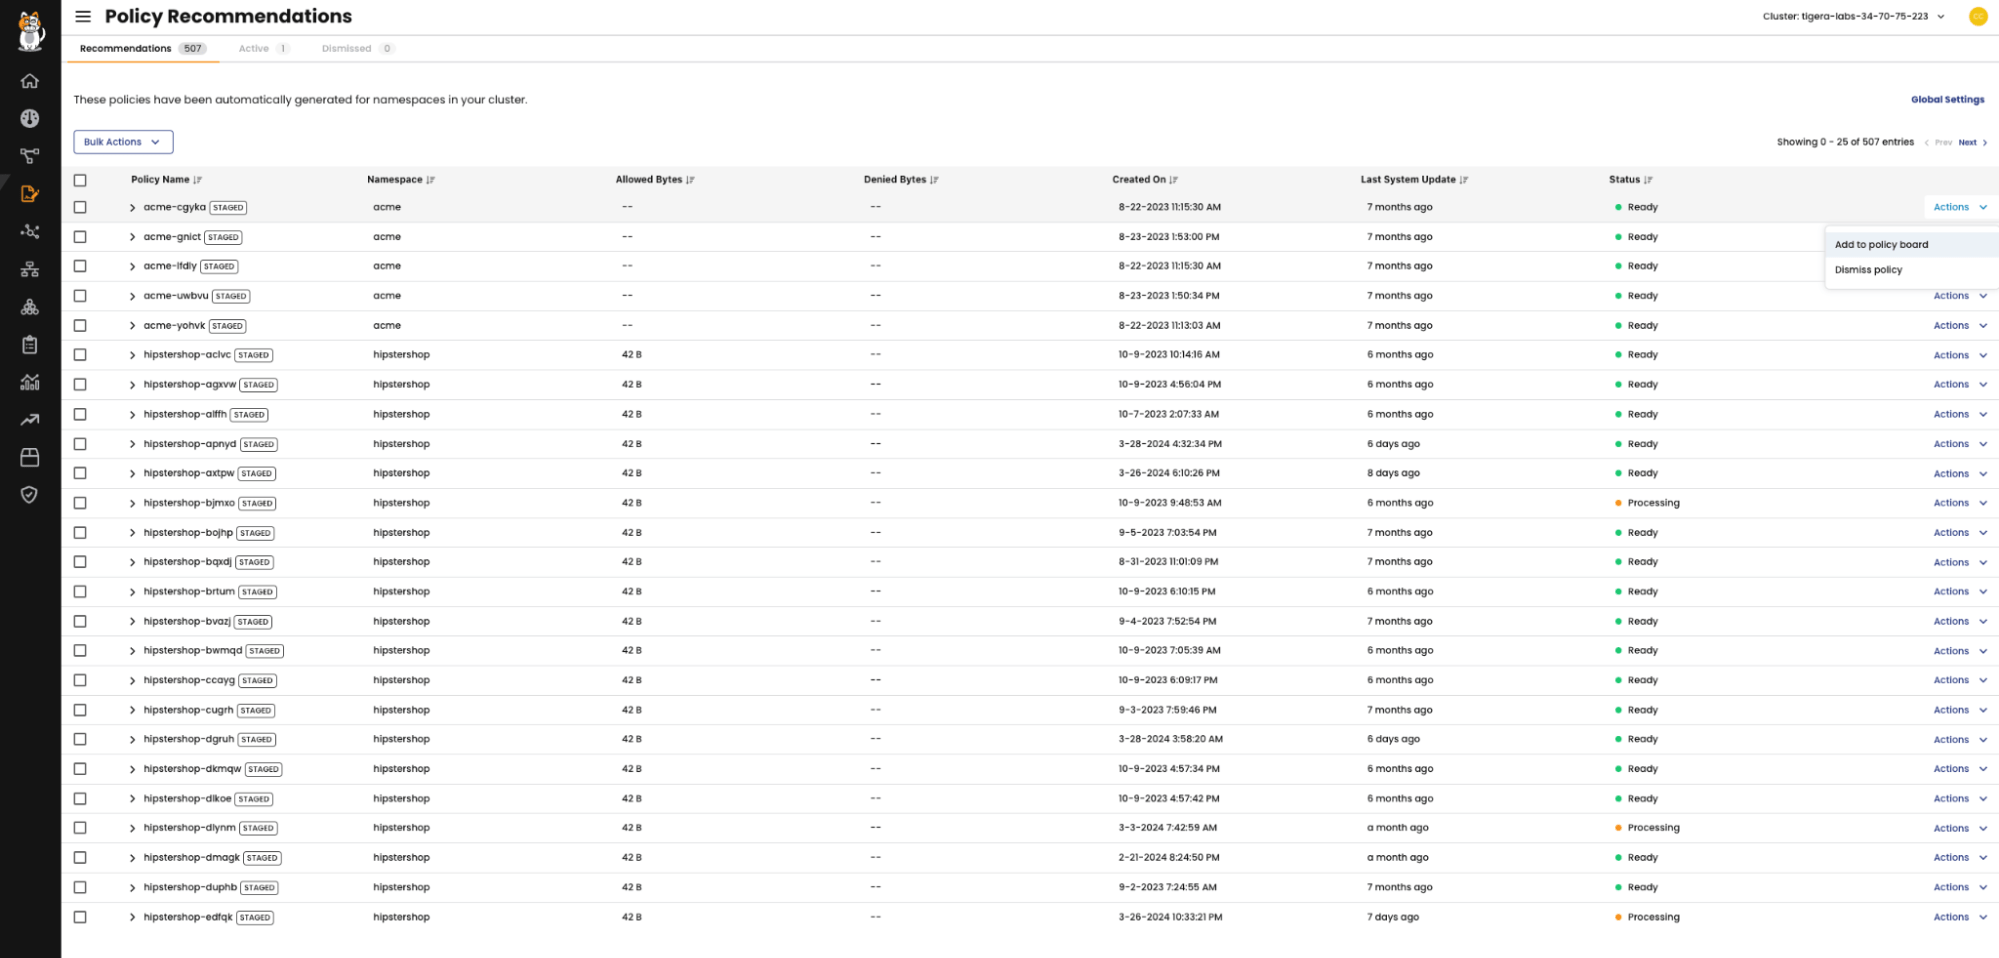Viewport: 1999px width, 958px height.
Task: Click the date 3-28-2024 4:32:34 PM
Action: (1170, 444)
